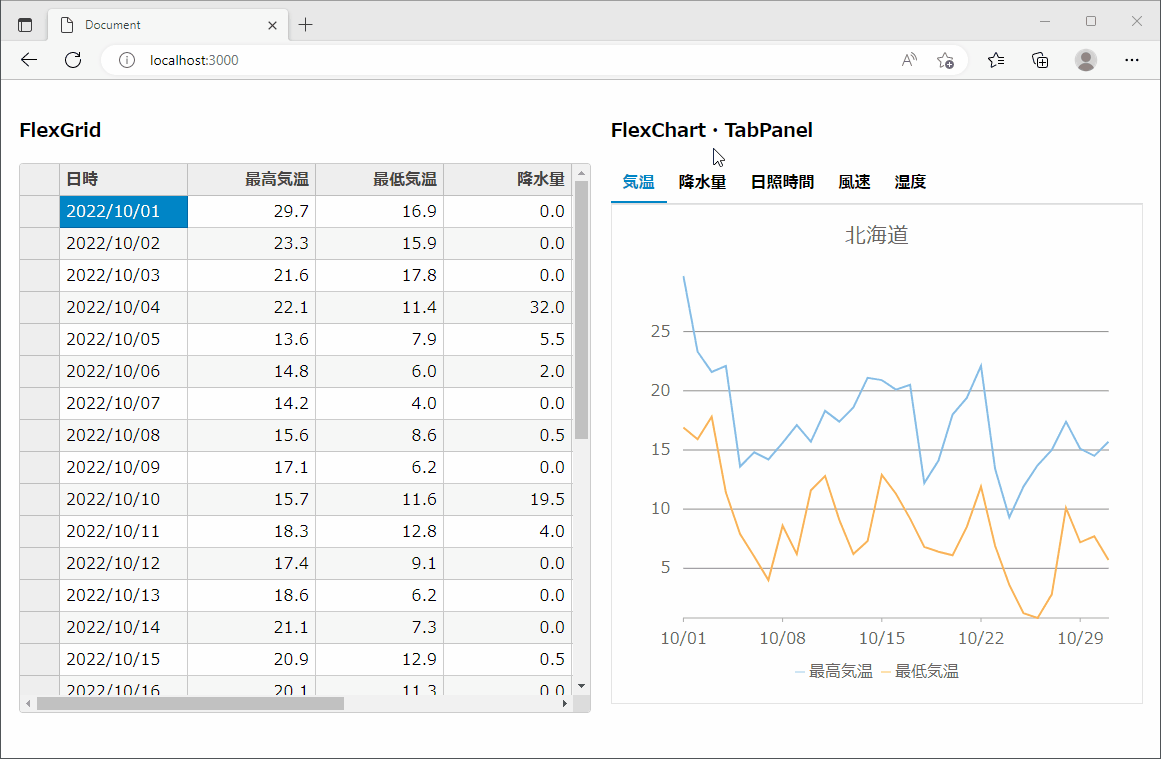Image resolution: width=1161 pixels, height=759 pixels.
Task: Sort by the 最低気温 column header
Action: pos(380,179)
